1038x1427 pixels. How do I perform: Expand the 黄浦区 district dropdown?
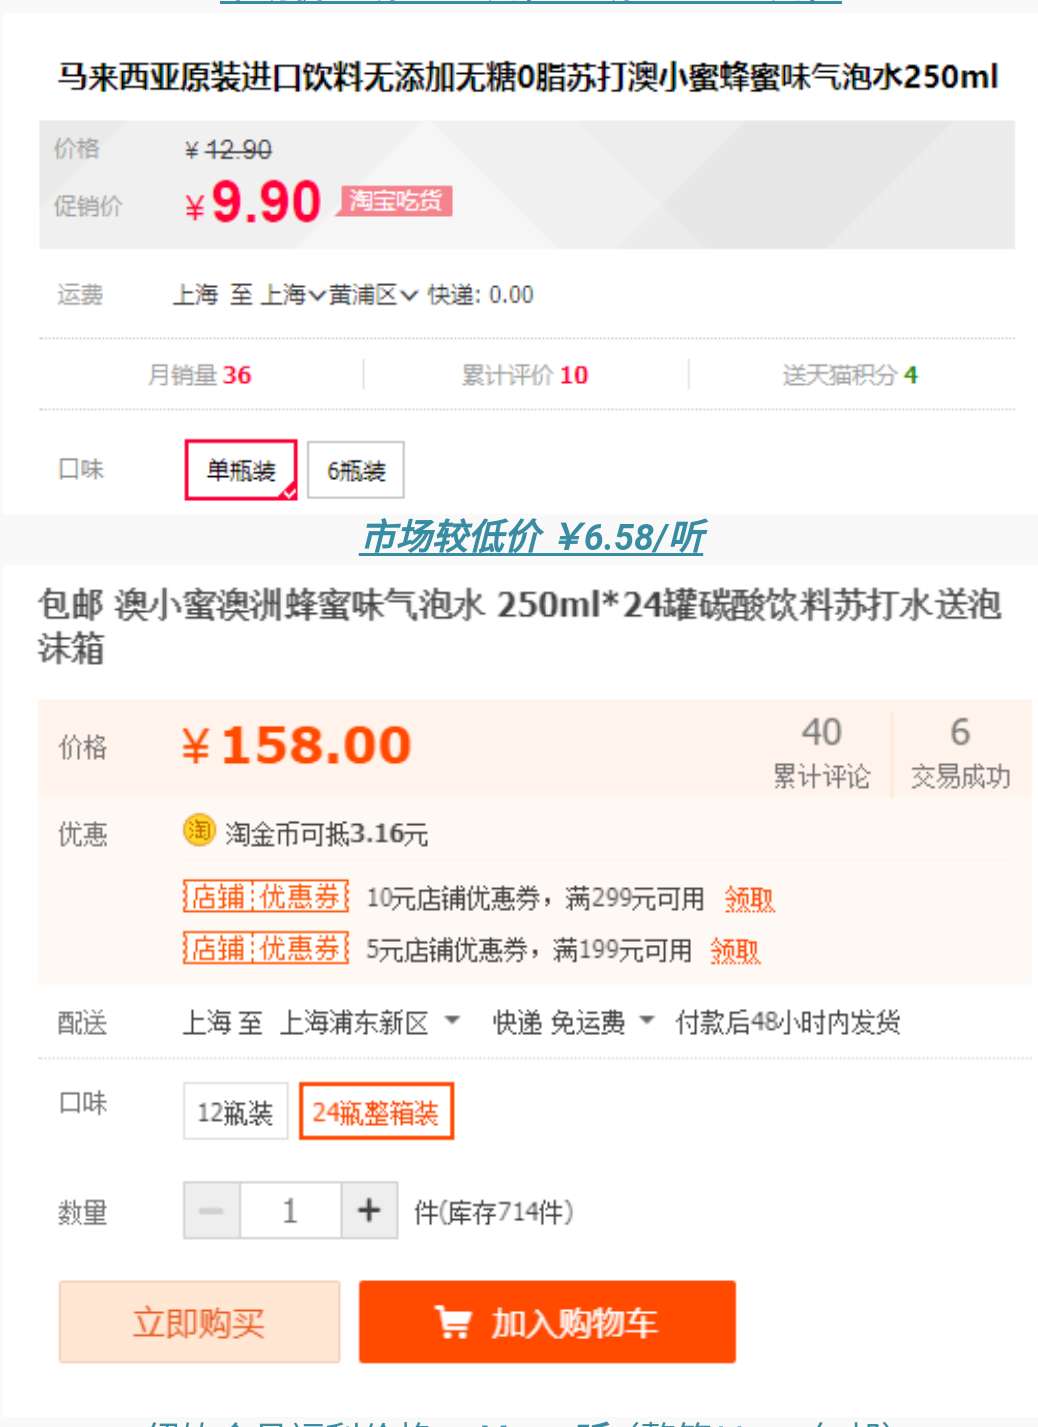373,295
